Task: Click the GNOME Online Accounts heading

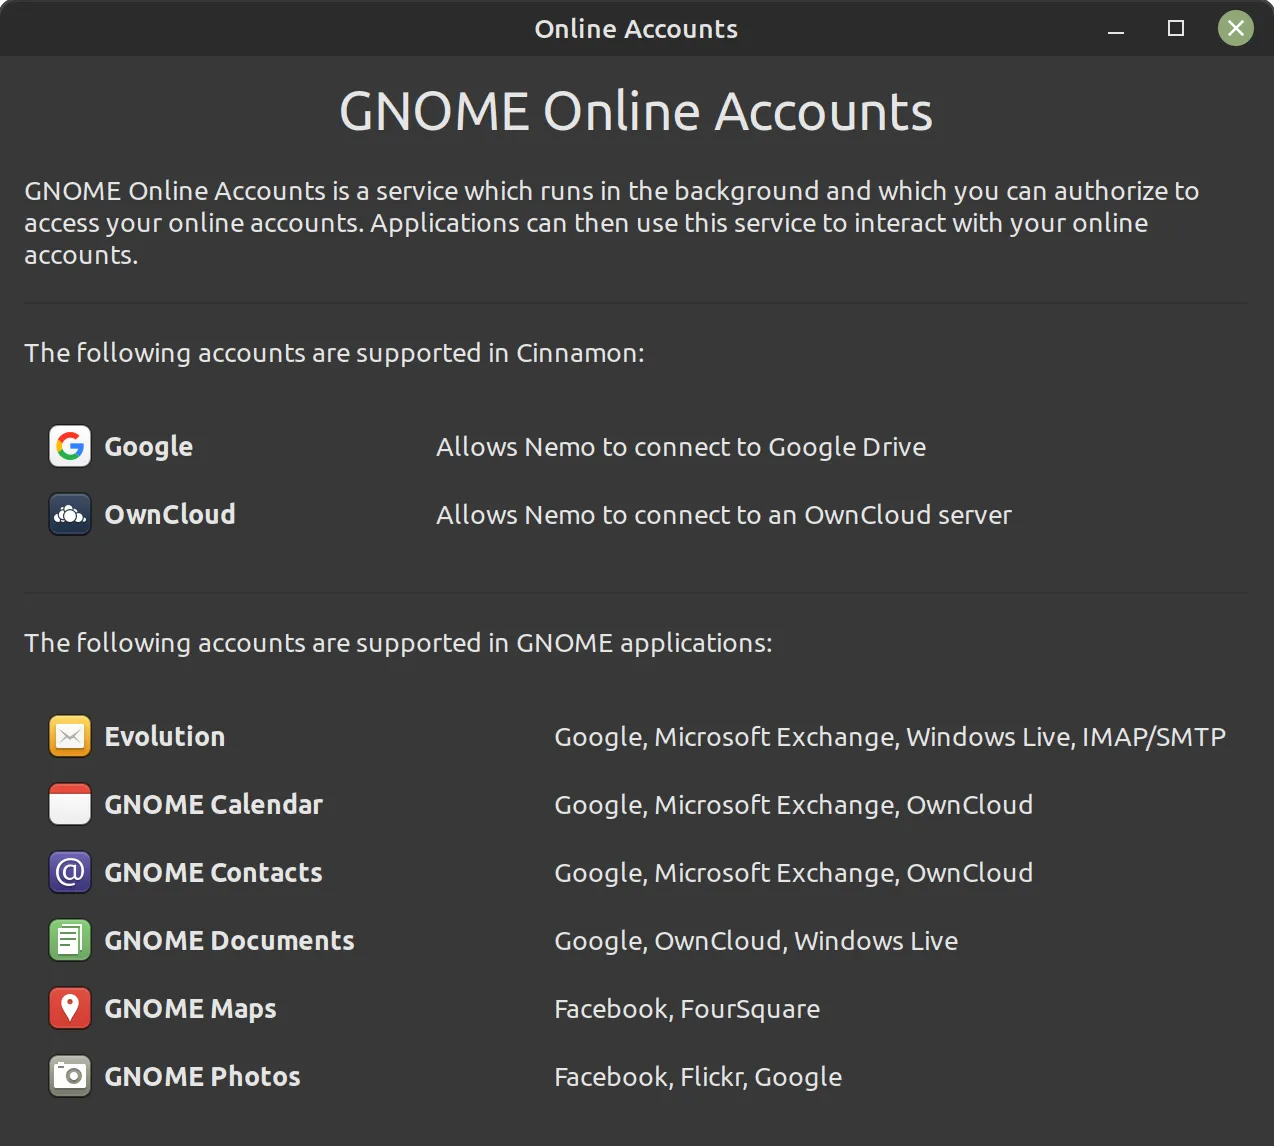Action: click(x=636, y=111)
